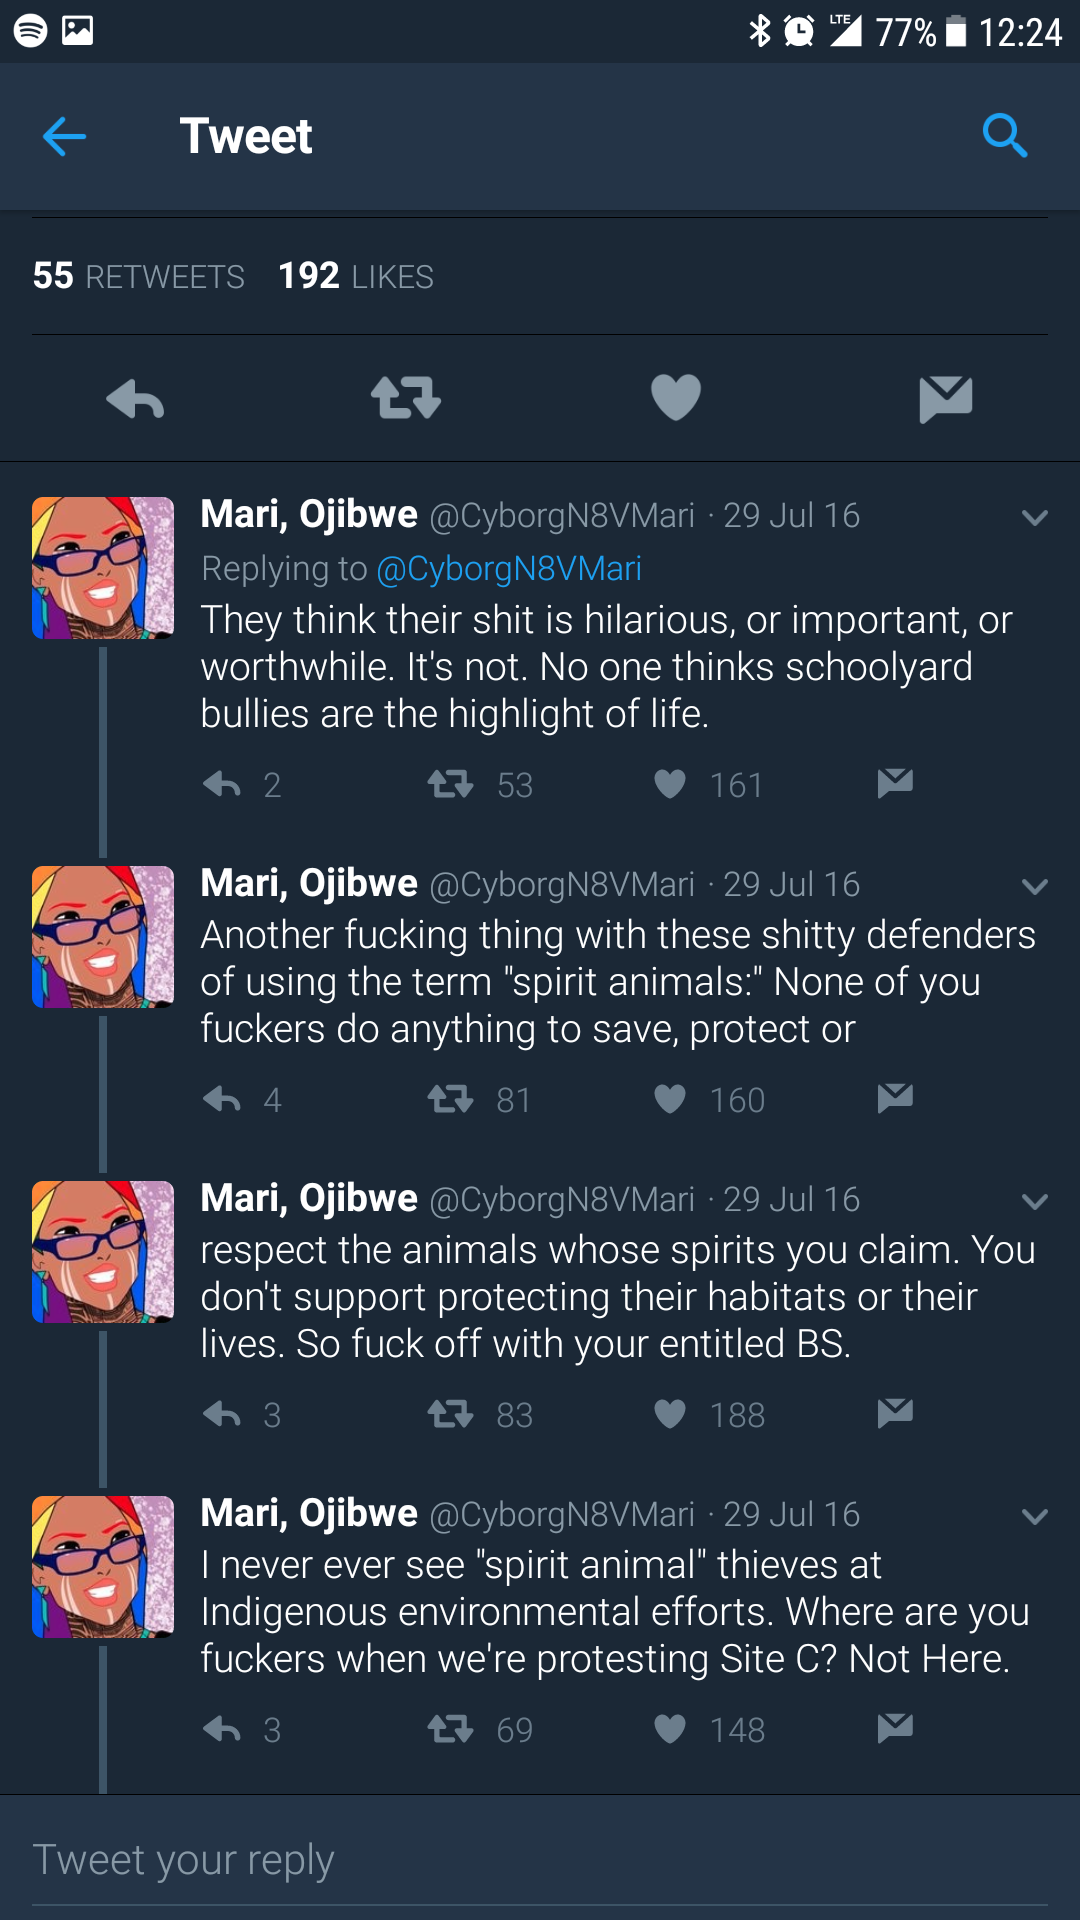
Task: Reply to the 'schoolyard bullies' tweet
Action: [x=222, y=784]
